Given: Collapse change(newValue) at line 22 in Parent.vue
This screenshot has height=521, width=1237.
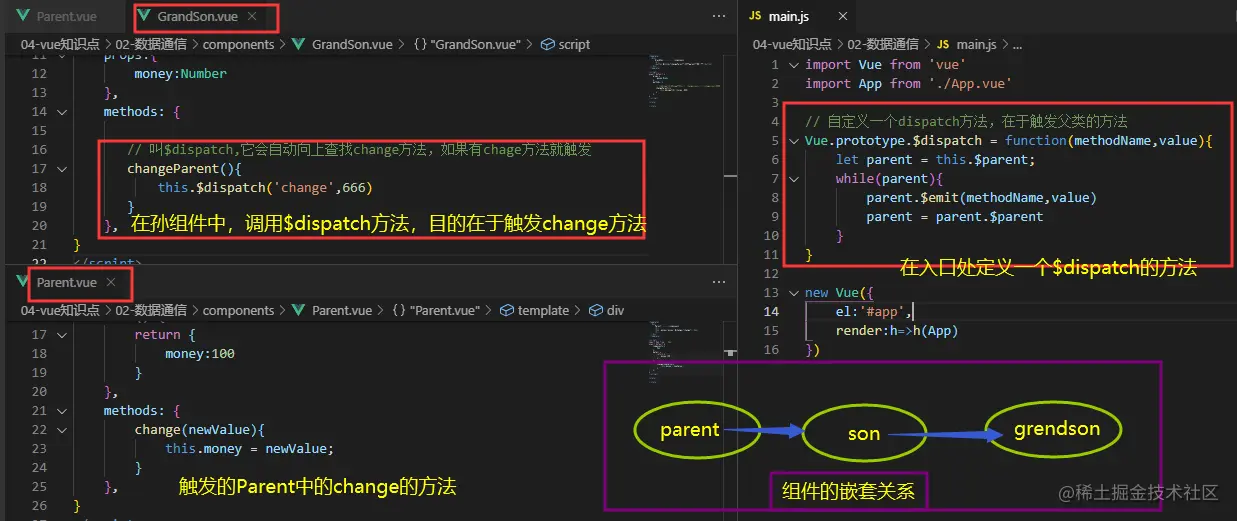Looking at the screenshot, I should point(62,430).
